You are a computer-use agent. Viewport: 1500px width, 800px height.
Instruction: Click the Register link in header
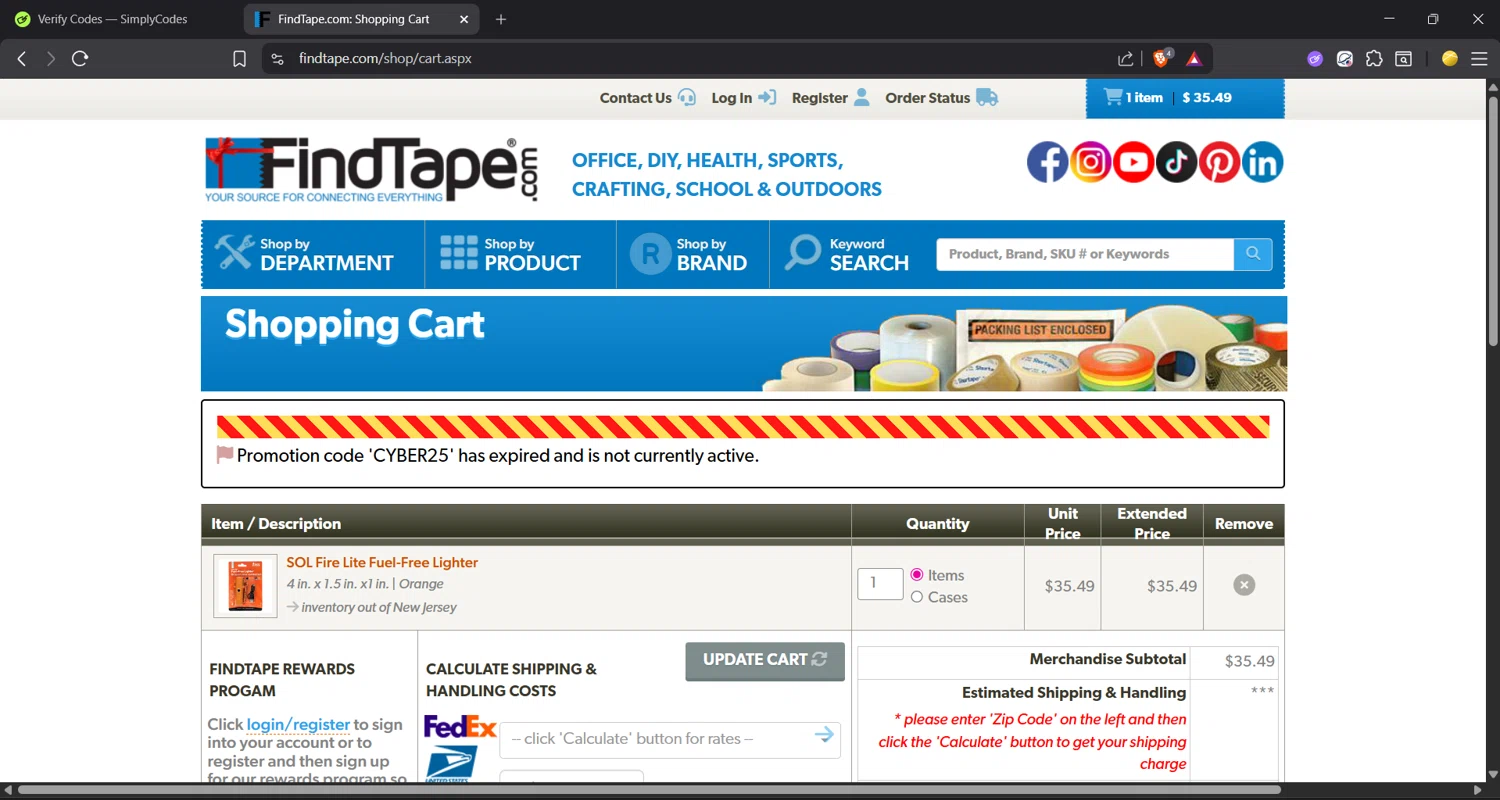coord(831,98)
